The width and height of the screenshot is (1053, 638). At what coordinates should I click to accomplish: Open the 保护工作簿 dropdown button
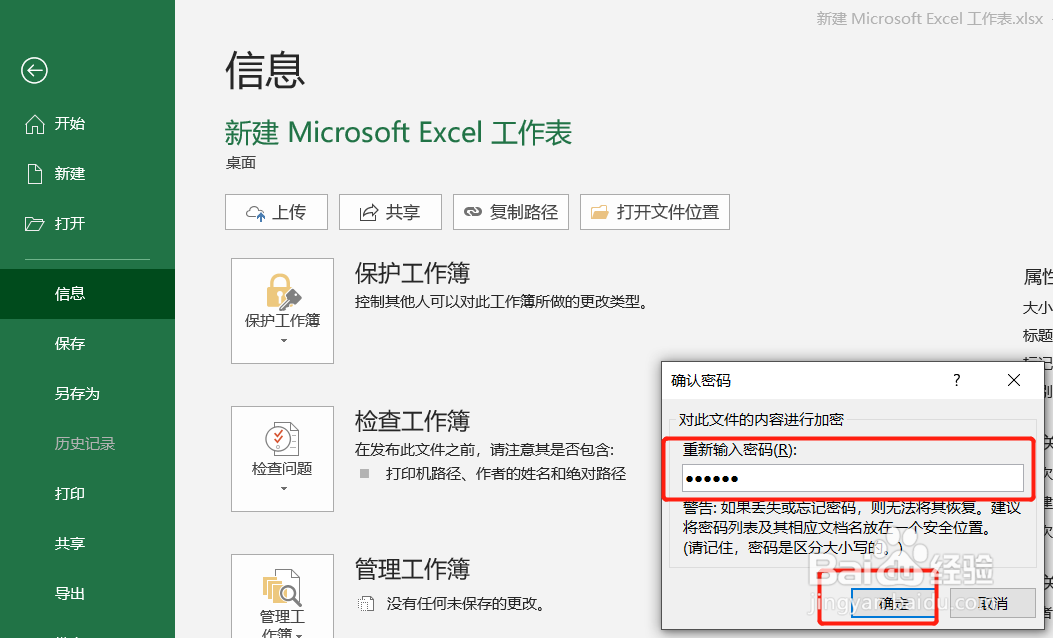[282, 311]
